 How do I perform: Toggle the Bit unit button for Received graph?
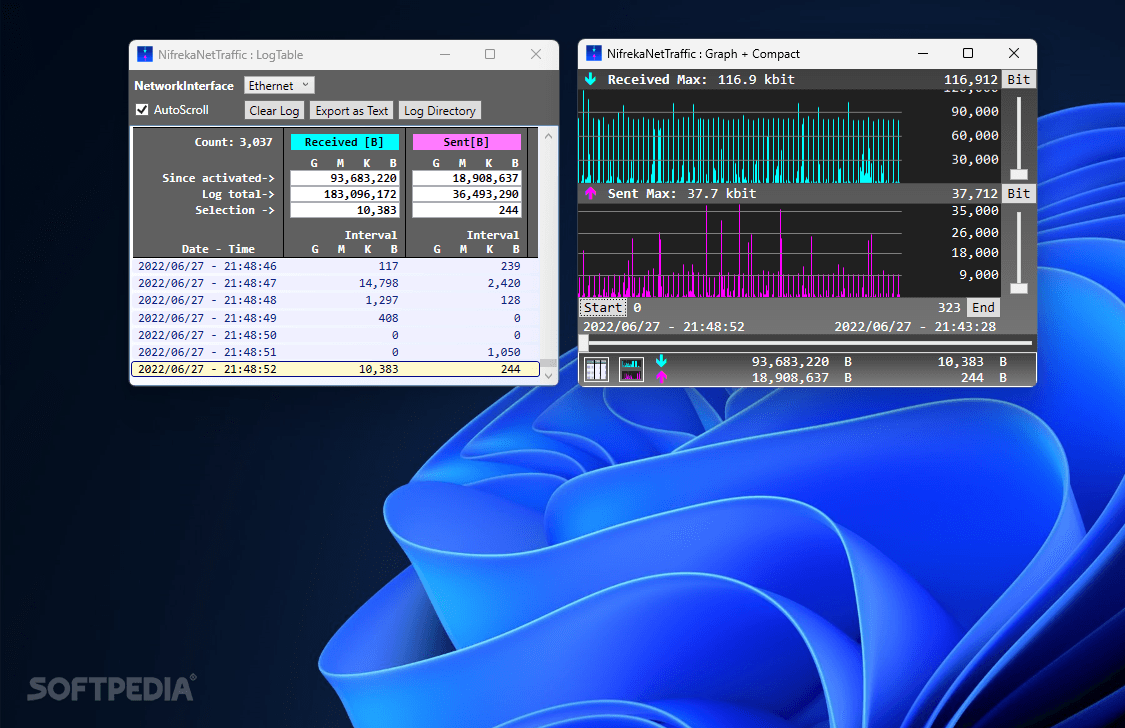pyautogui.click(x=1018, y=79)
